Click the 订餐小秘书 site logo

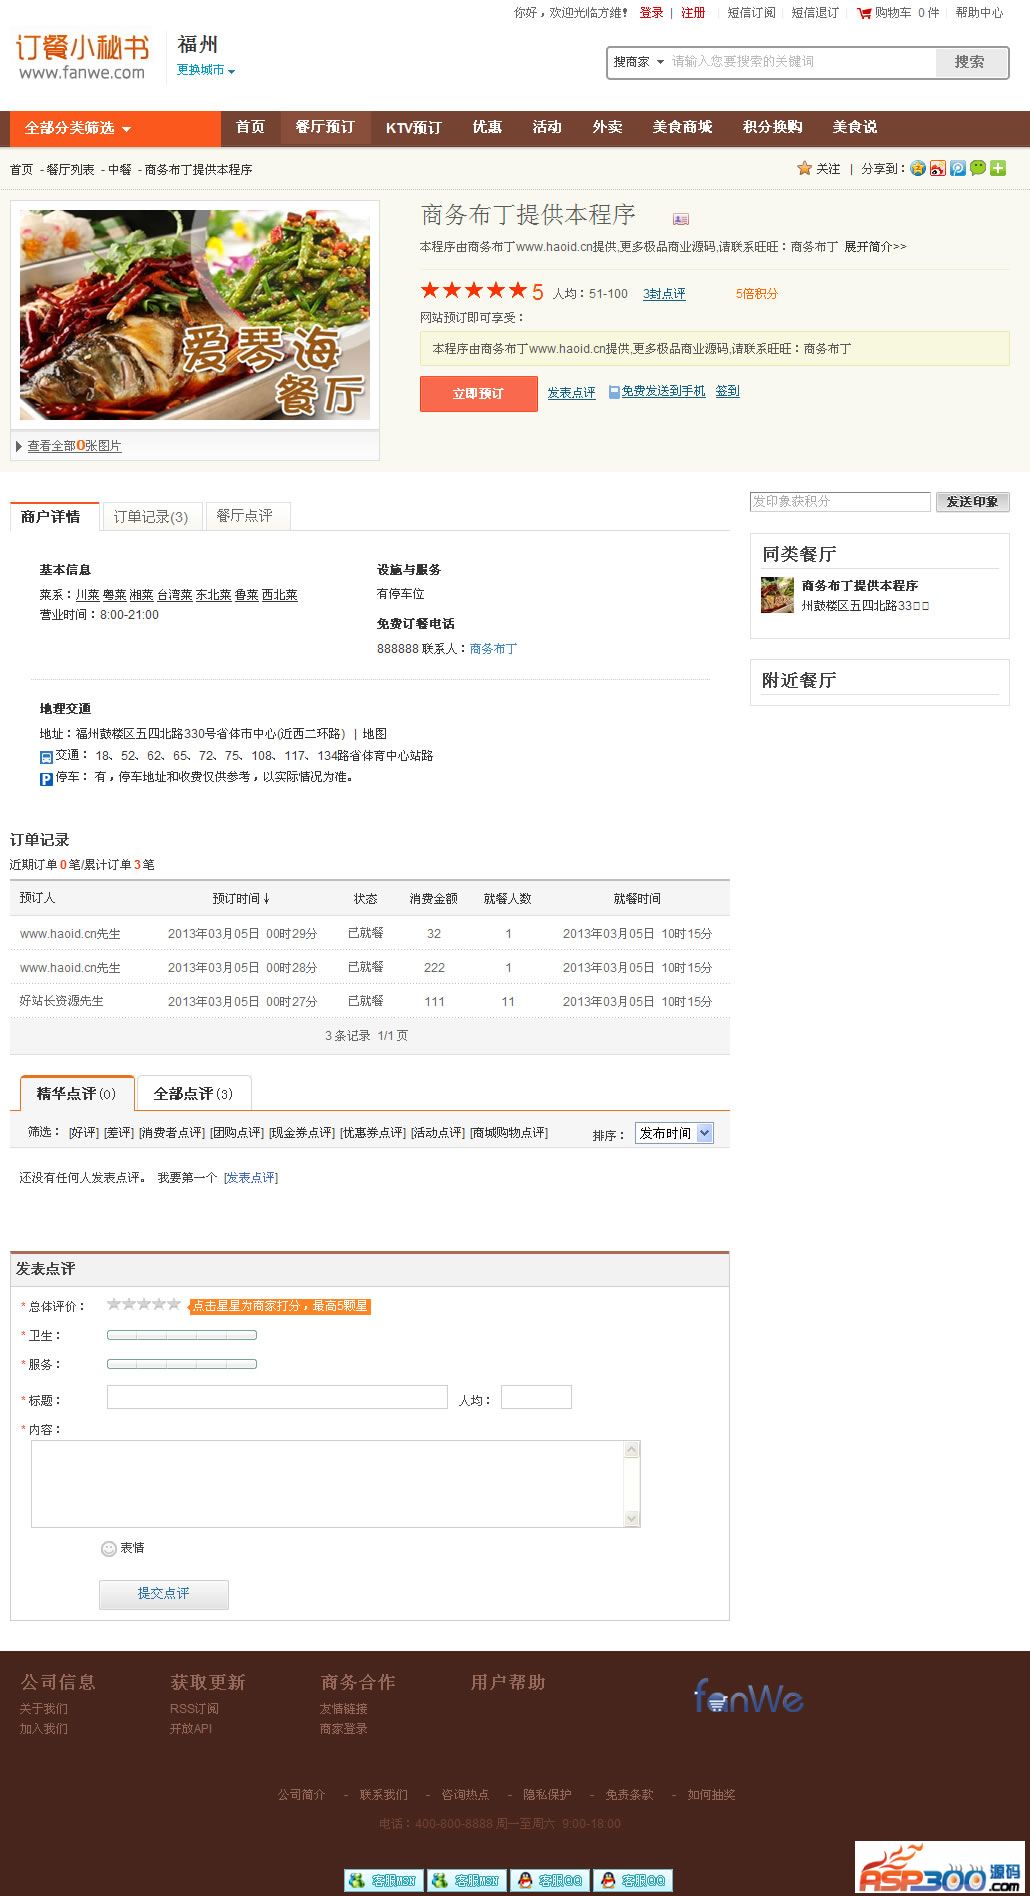click(82, 57)
